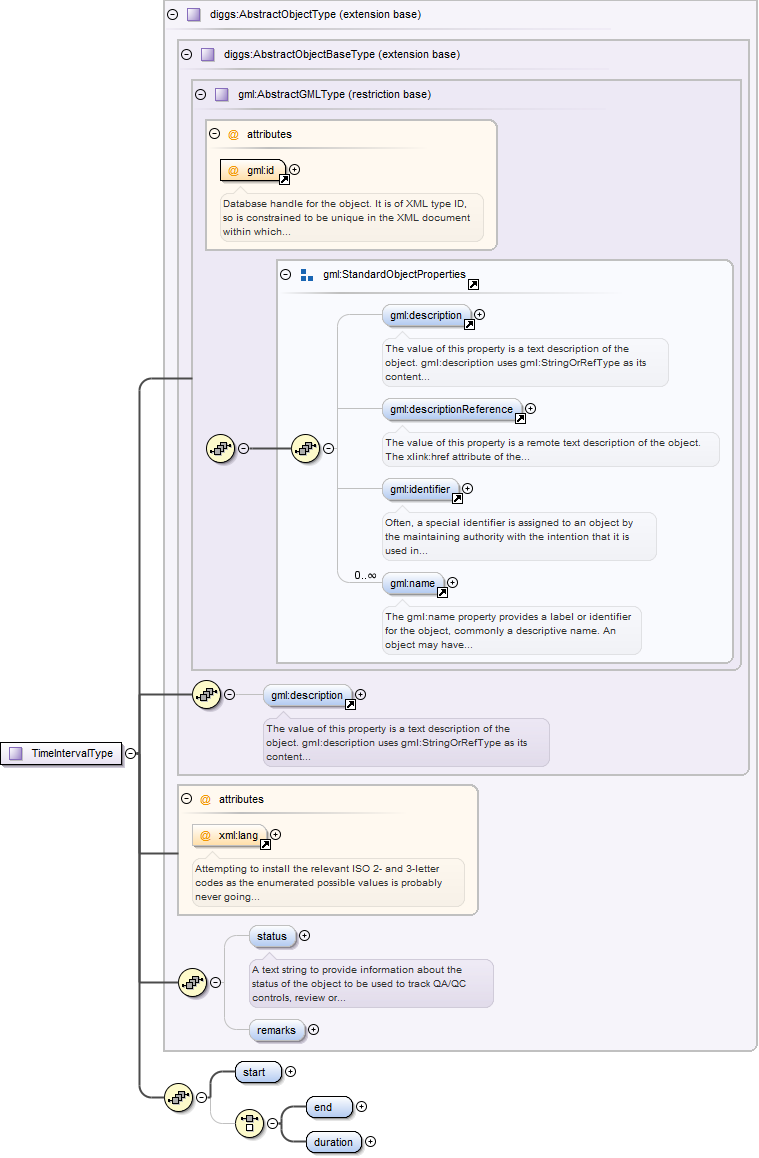
Task: Click the link arrow under gml:descriptionReference
Action: click(x=520, y=419)
